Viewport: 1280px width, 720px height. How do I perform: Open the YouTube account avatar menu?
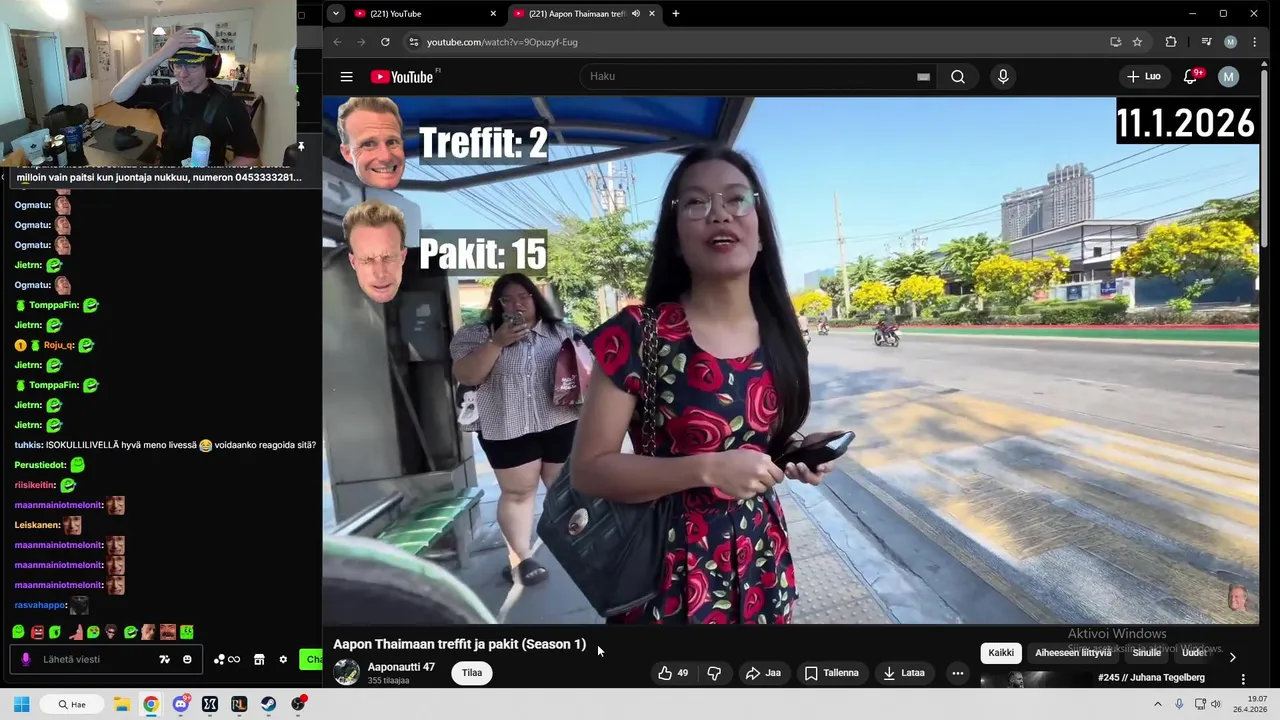(1229, 77)
